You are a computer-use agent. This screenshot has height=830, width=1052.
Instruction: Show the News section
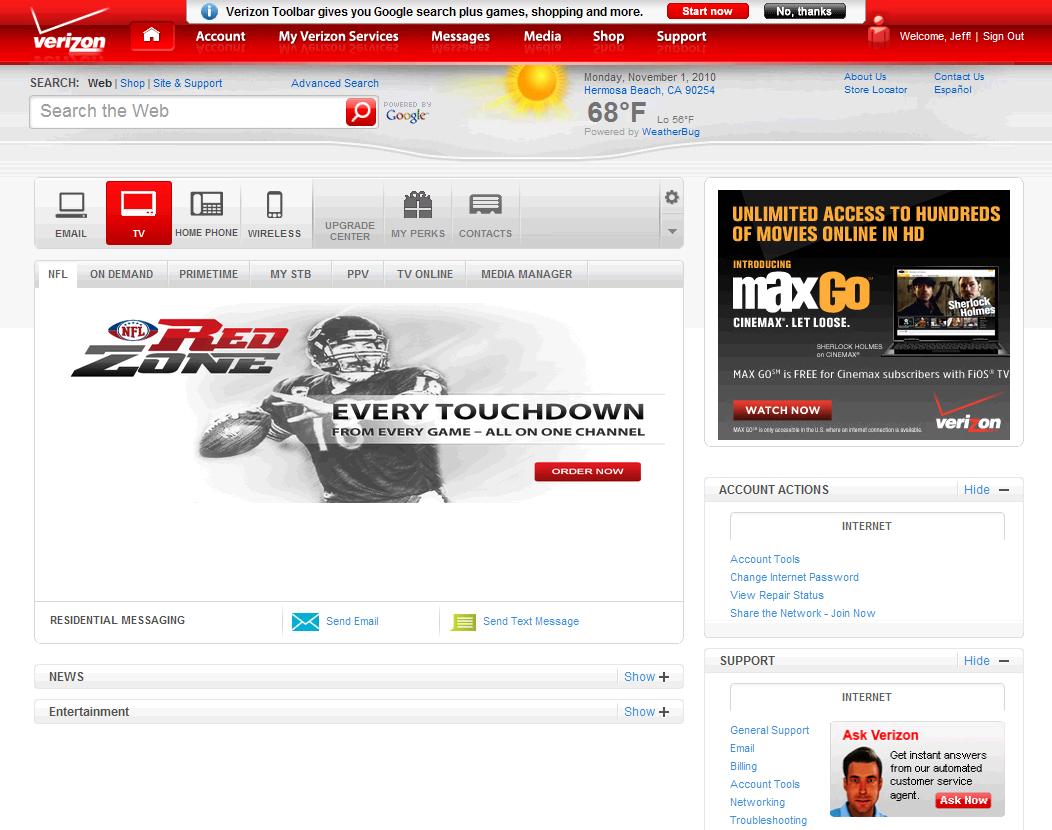point(646,677)
